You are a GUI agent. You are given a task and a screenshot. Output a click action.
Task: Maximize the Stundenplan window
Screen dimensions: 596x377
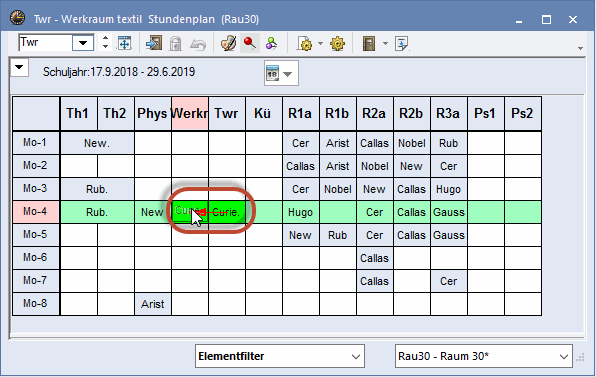546,19
